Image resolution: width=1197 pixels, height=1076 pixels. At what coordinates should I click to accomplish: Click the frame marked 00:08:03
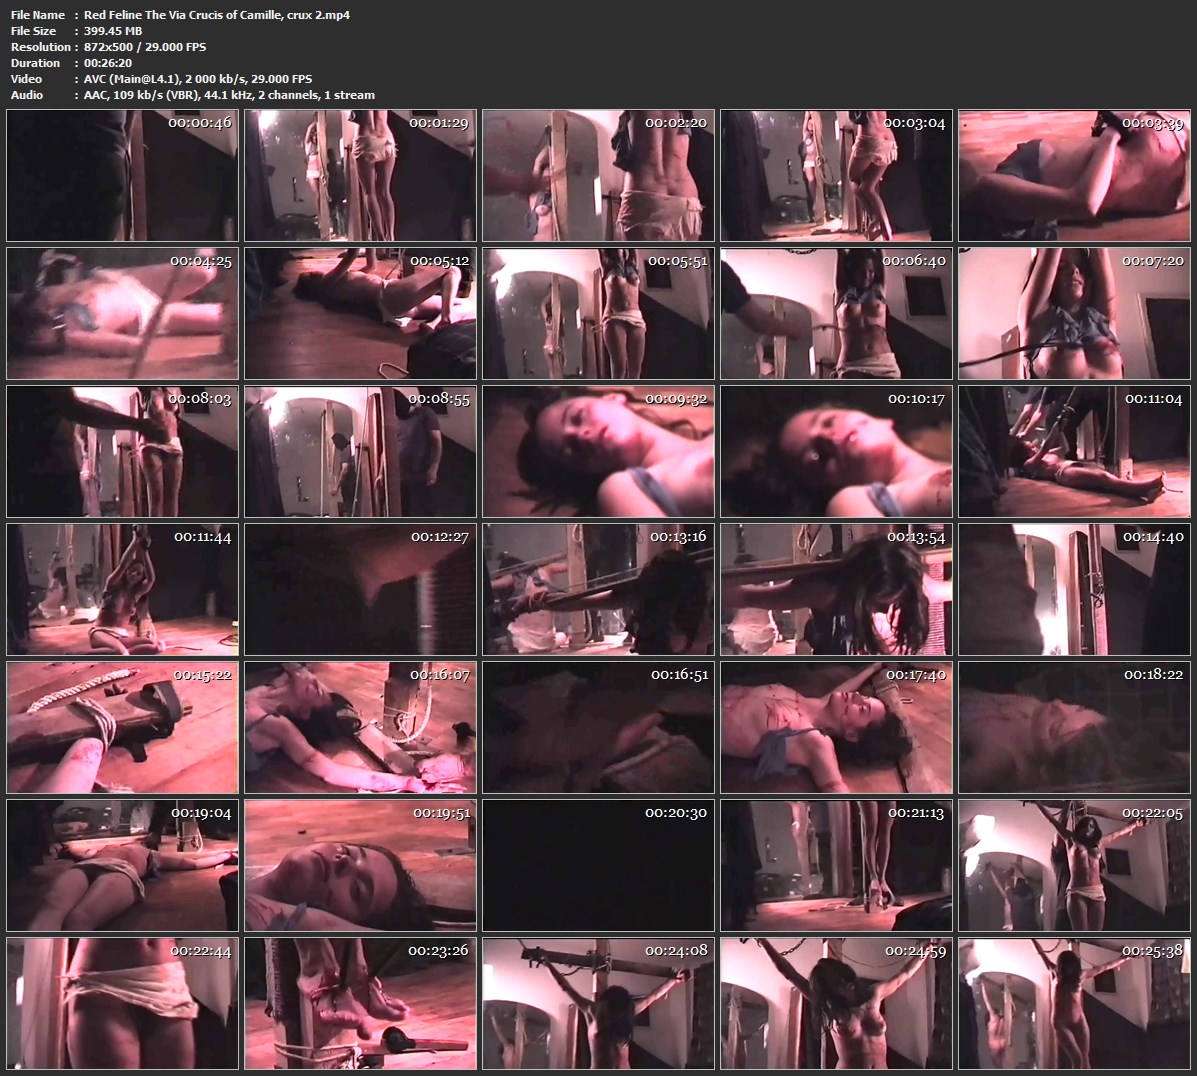coord(122,452)
